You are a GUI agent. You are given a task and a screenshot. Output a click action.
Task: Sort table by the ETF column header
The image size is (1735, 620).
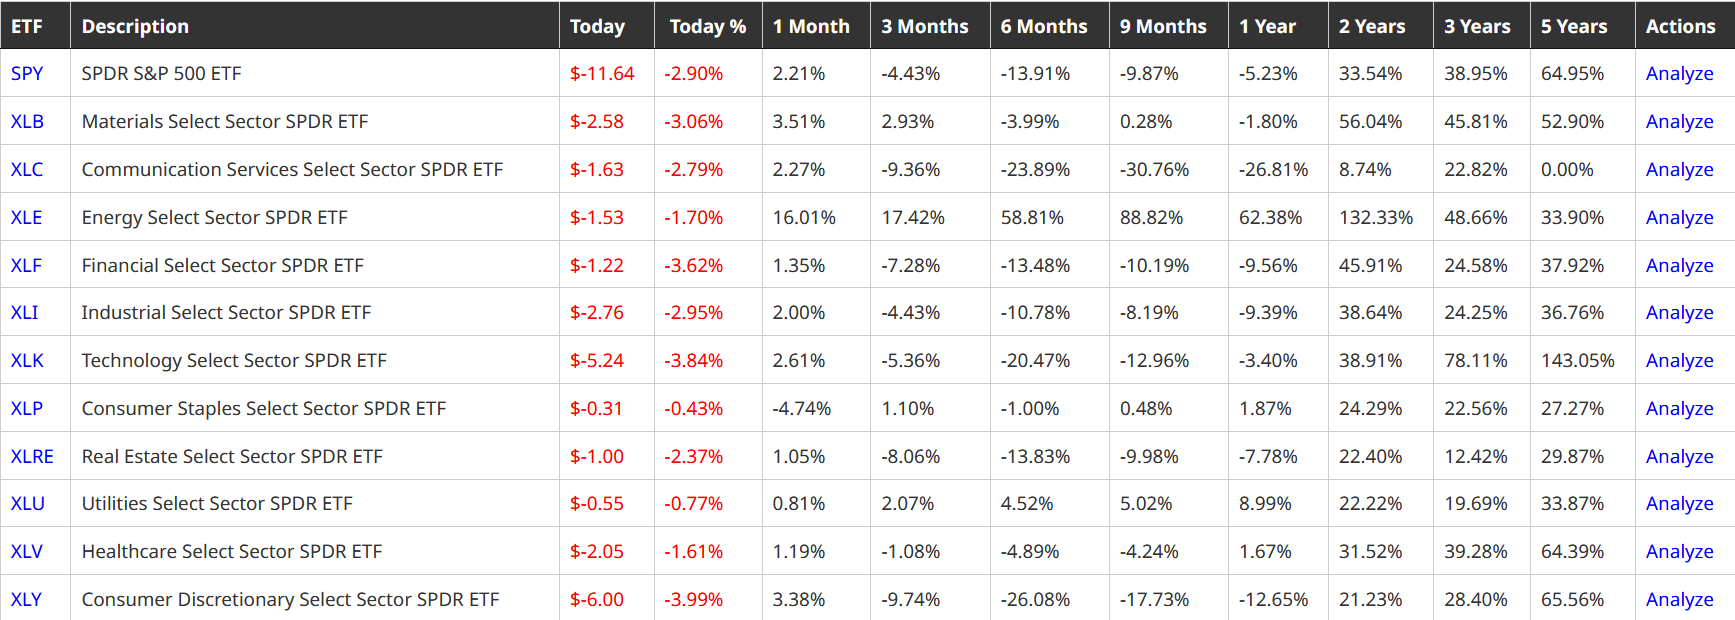coord(27,27)
